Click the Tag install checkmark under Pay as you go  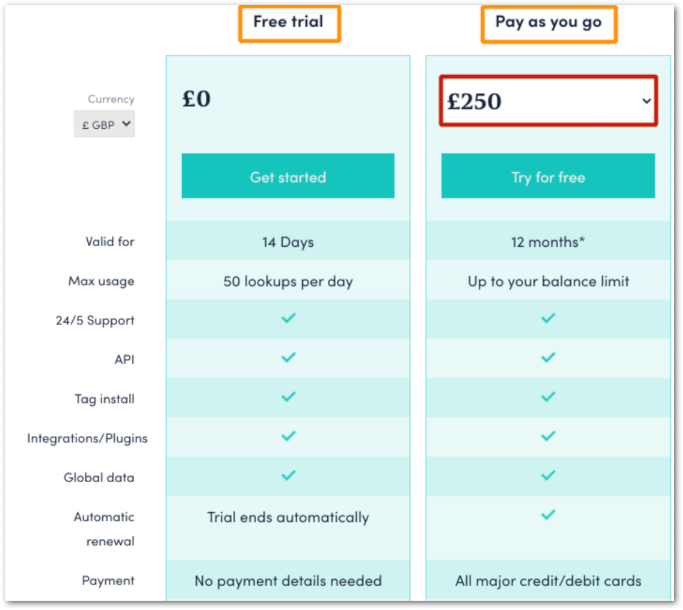click(548, 396)
